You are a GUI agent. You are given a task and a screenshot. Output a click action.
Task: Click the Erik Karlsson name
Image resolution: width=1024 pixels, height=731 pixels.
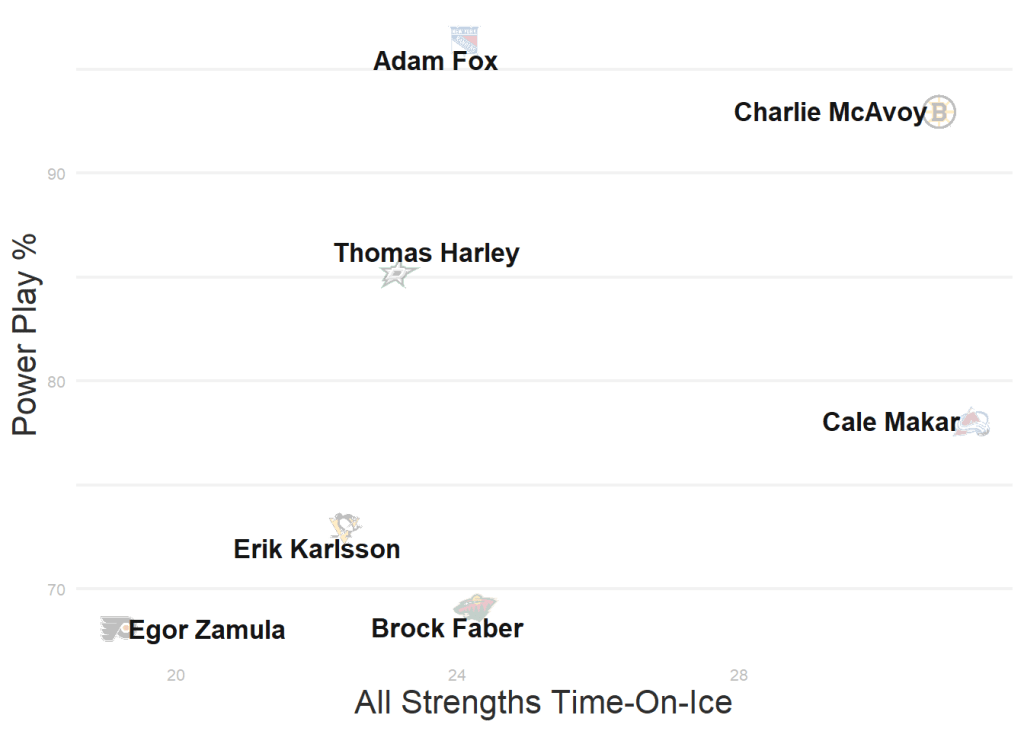pos(317,549)
